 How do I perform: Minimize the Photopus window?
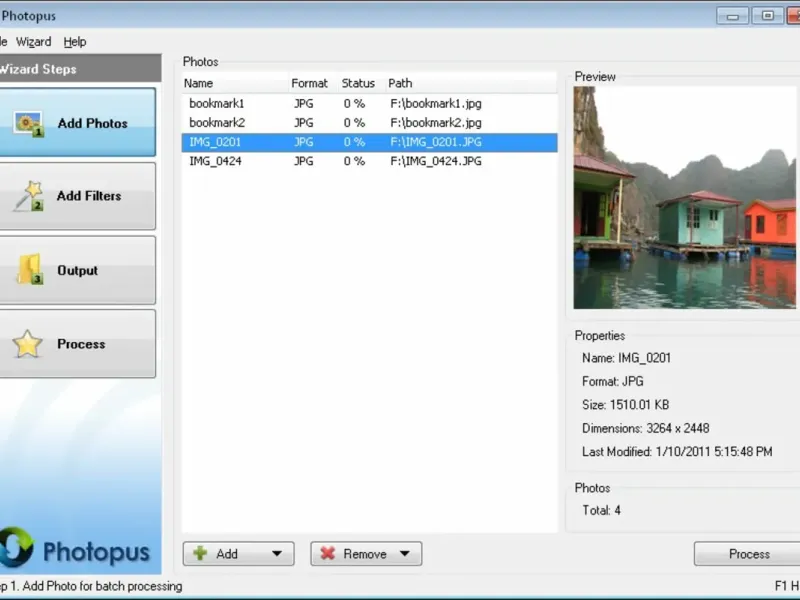point(732,16)
